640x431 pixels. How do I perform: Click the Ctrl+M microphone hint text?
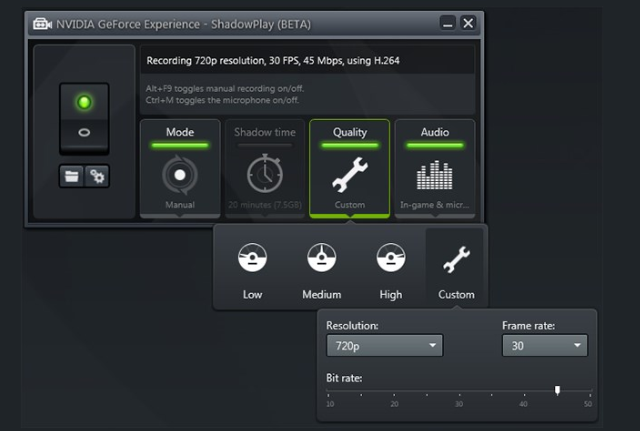coord(222,100)
